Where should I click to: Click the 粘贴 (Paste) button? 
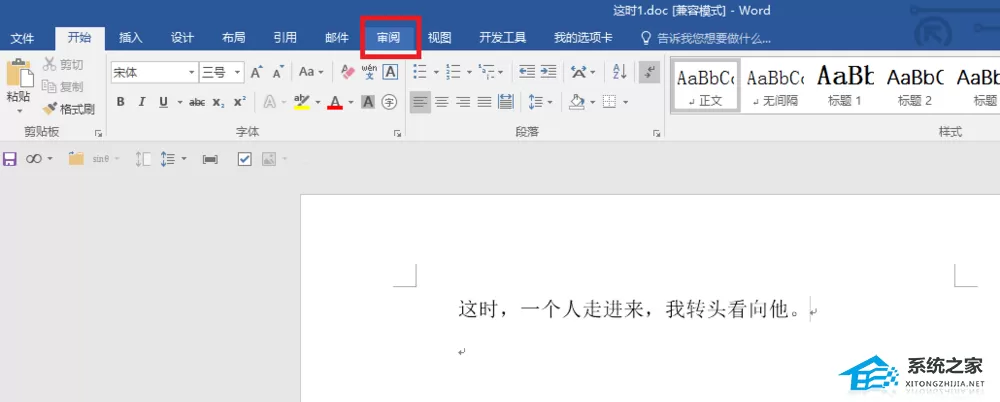[18, 86]
